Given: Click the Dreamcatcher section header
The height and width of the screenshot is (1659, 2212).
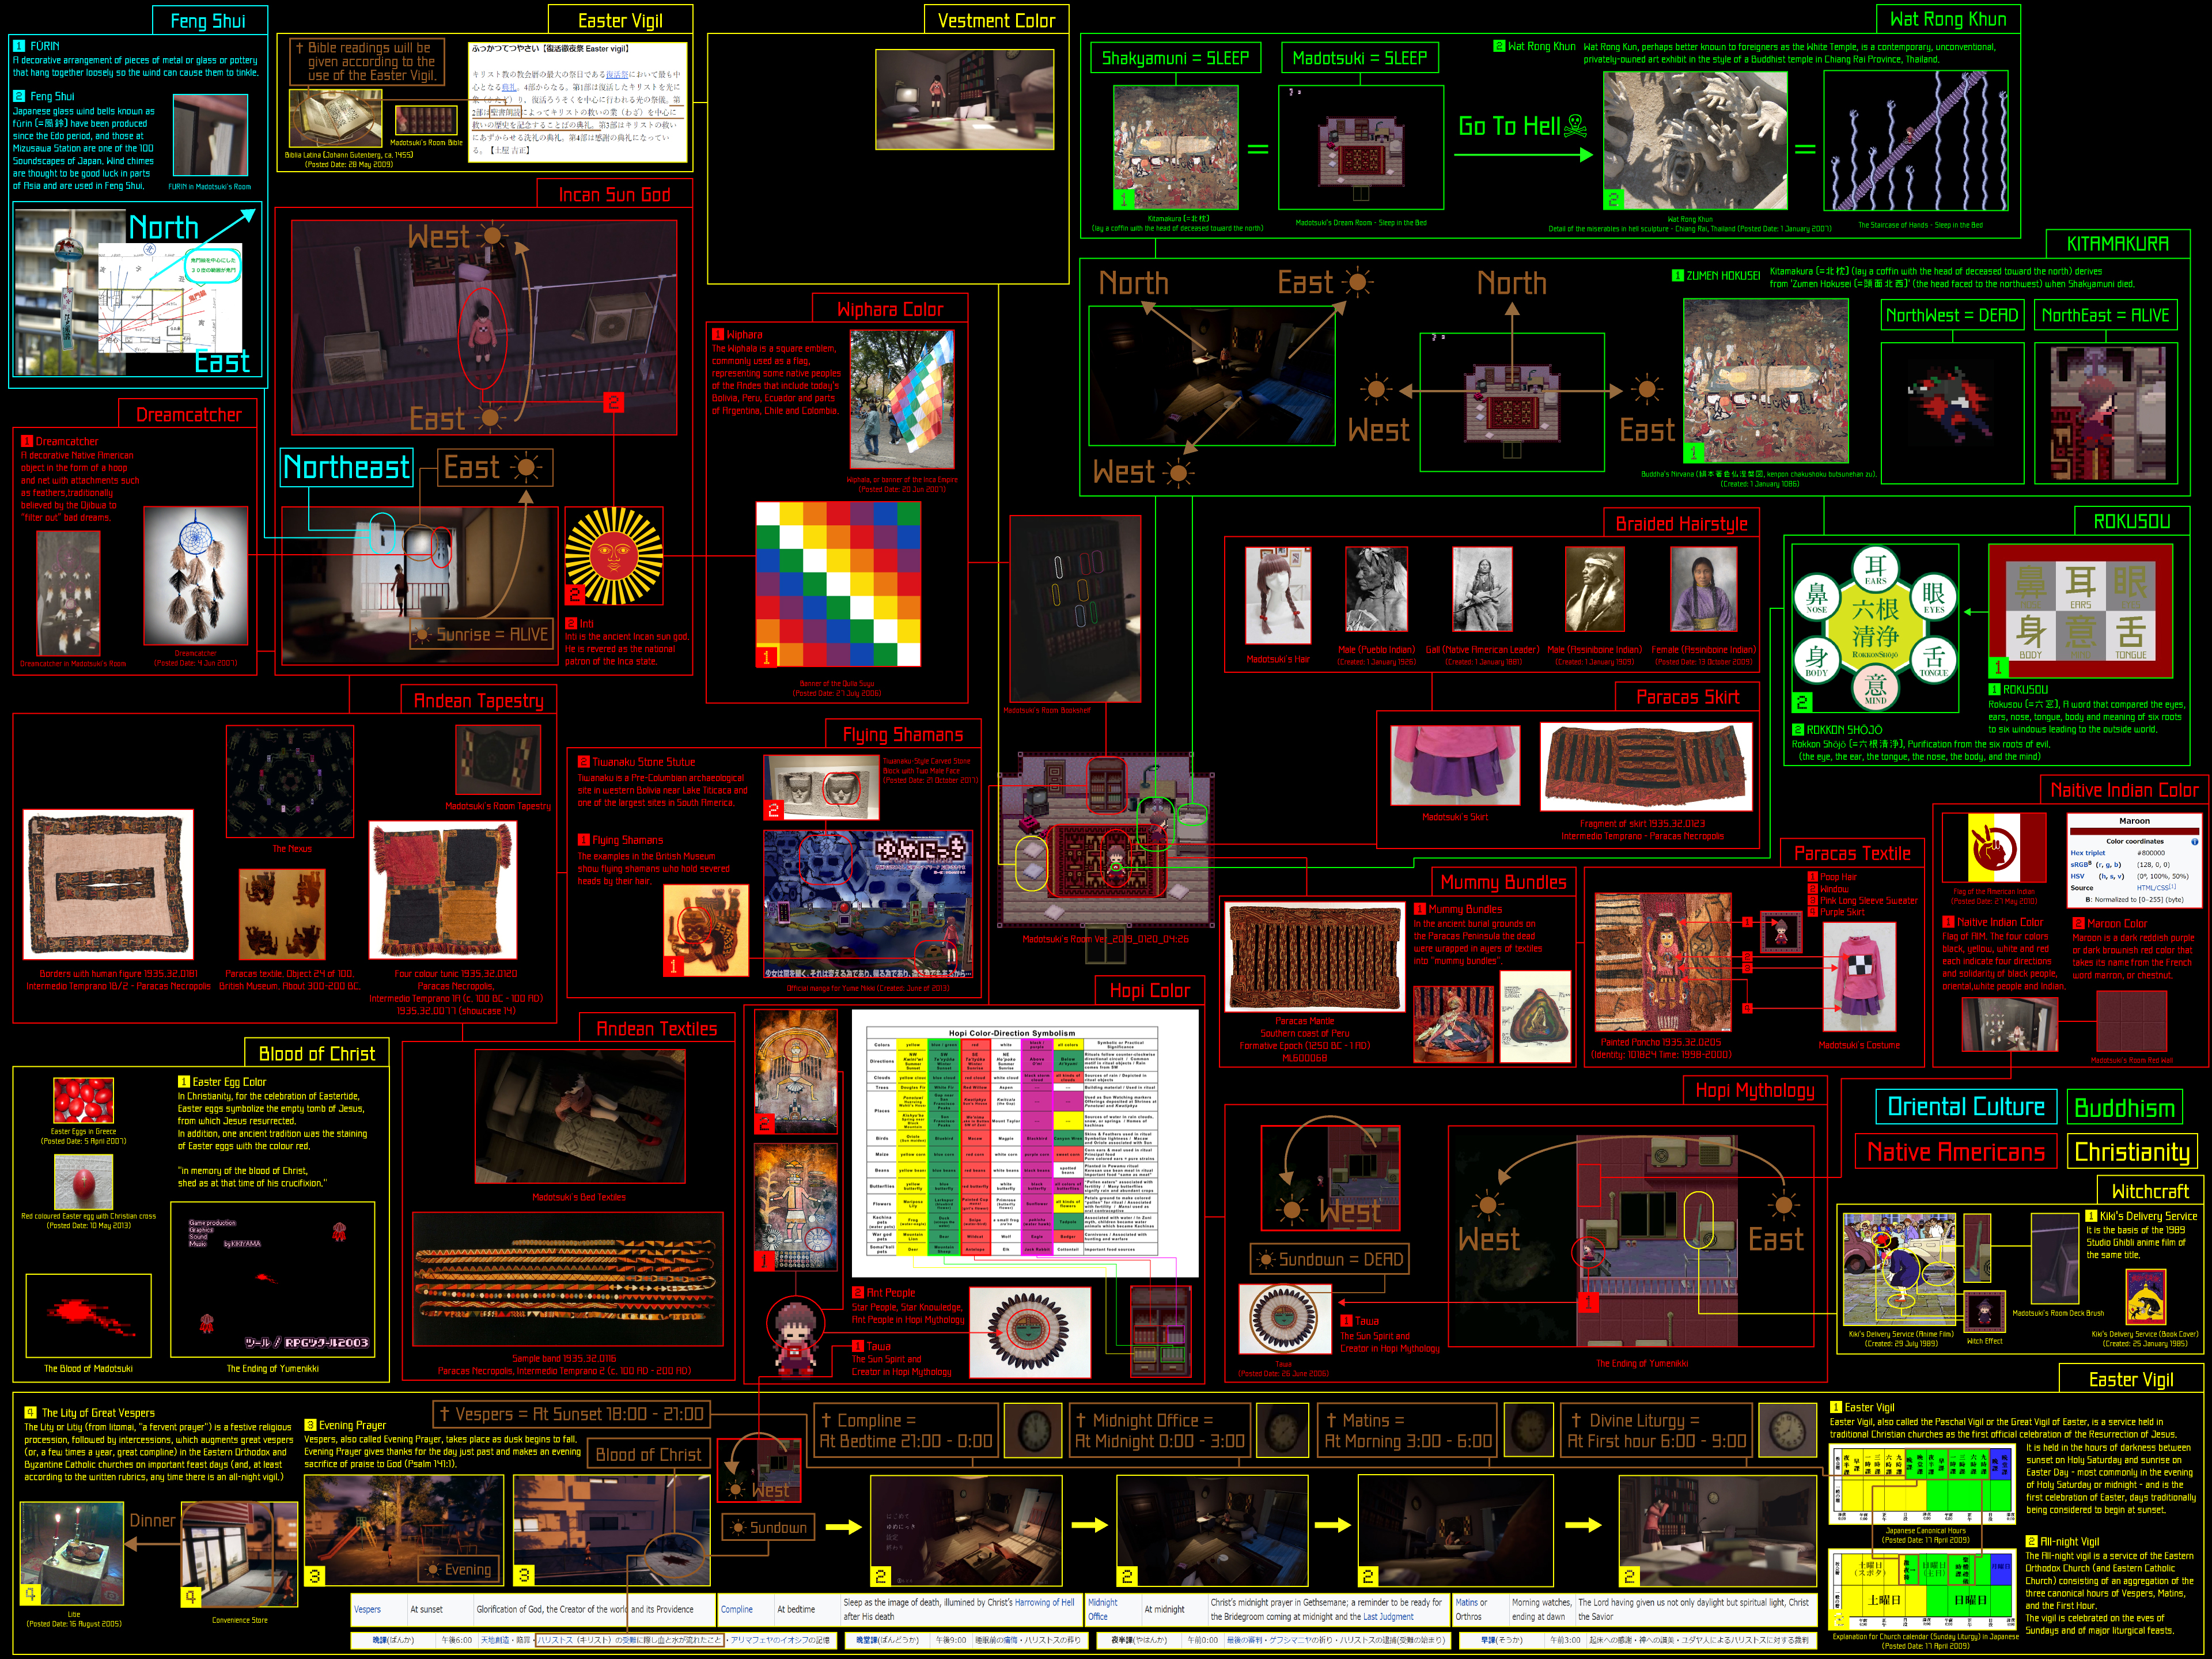Looking at the screenshot, I should [x=188, y=415].
